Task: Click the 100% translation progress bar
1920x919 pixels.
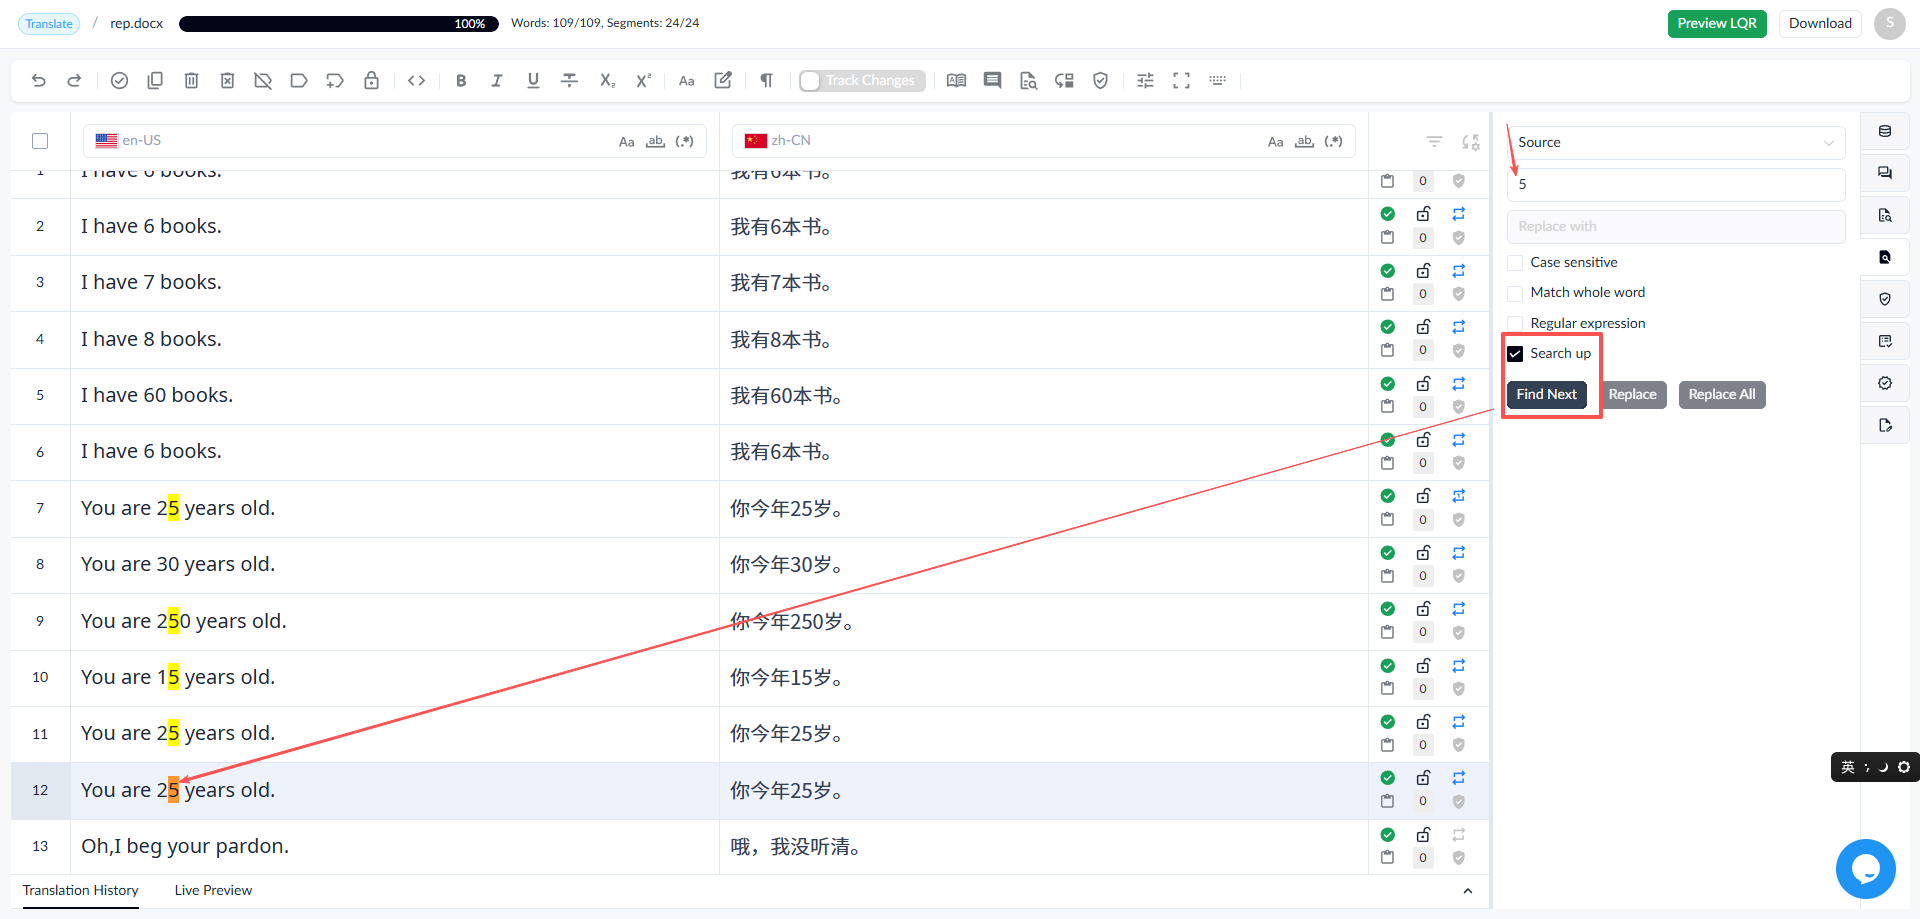Action: point(339,24)
